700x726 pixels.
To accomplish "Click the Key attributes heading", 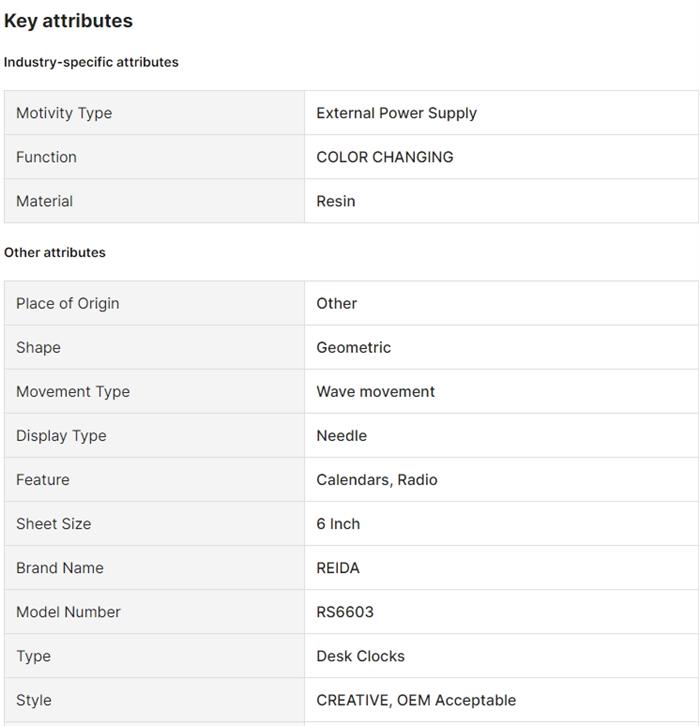I will click(68, 21).
